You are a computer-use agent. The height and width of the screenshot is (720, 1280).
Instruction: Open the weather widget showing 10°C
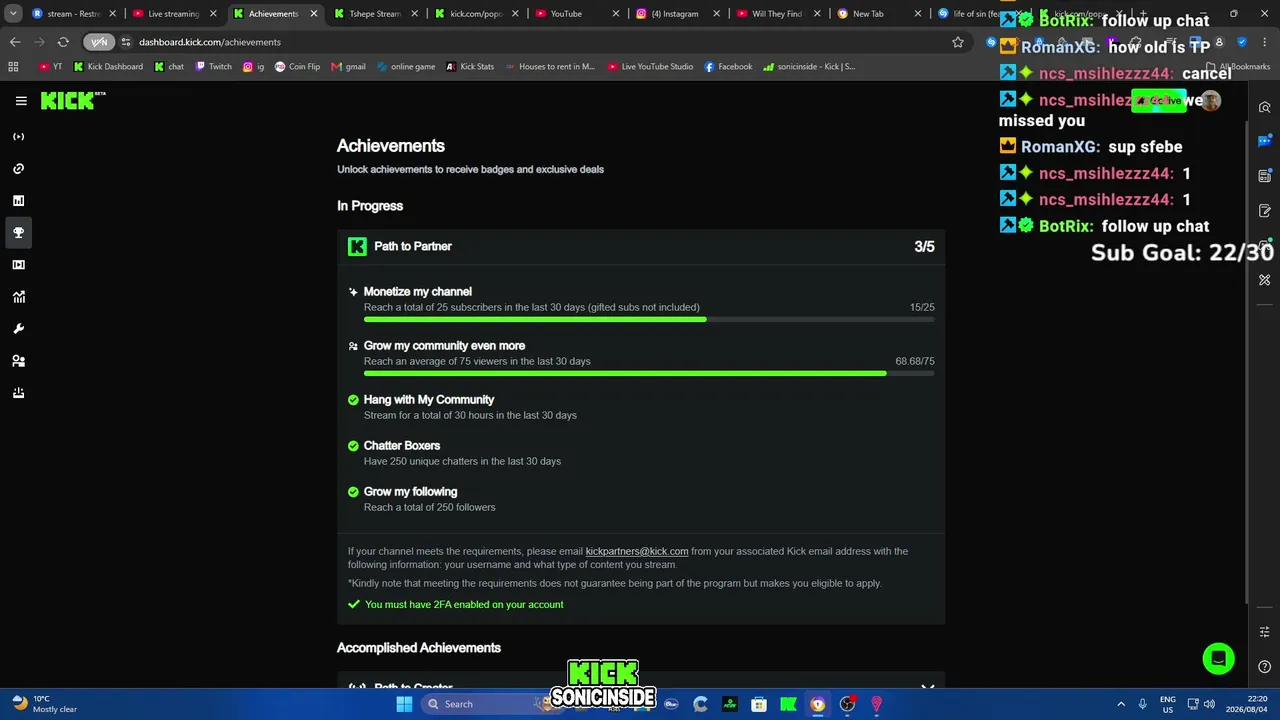tap(43, 704)
